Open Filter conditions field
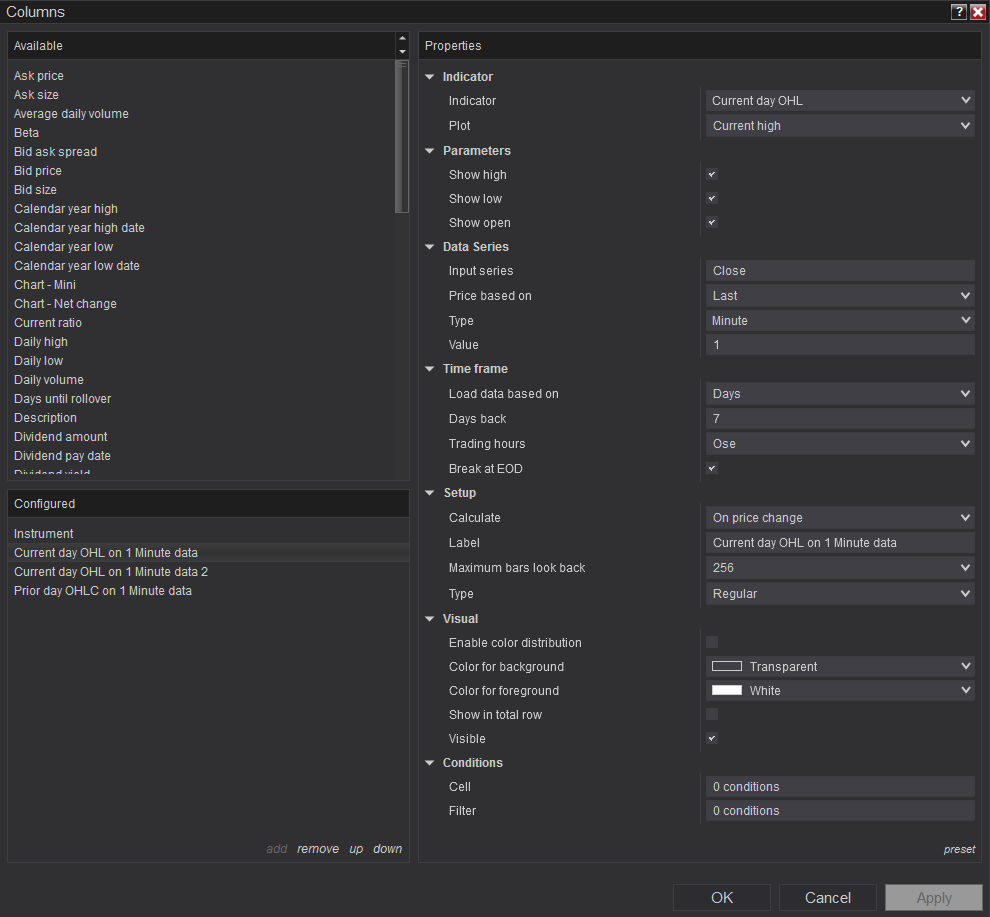 click(x=840, y=811)
